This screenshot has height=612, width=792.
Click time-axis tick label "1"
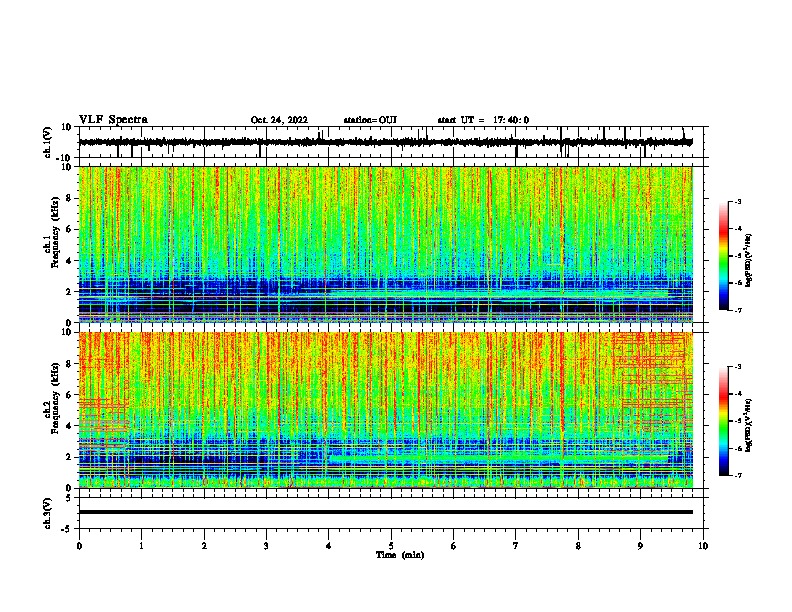click(142, 546)
